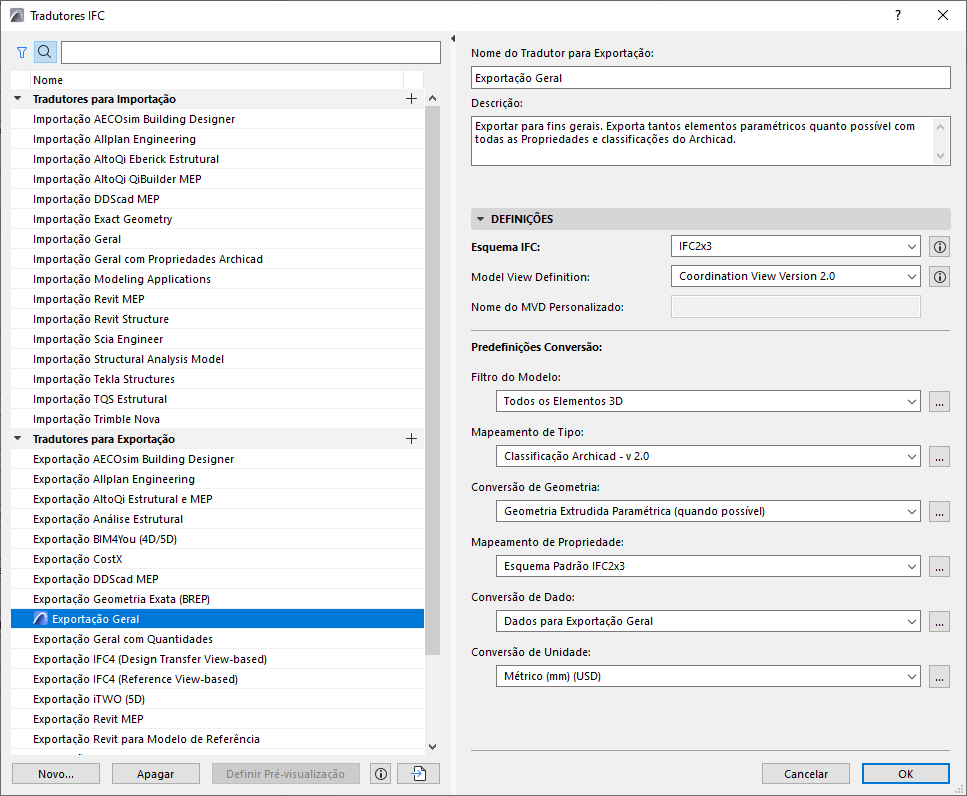Click the search magnifier icon
Screen dimensions: 967x796
45,52
